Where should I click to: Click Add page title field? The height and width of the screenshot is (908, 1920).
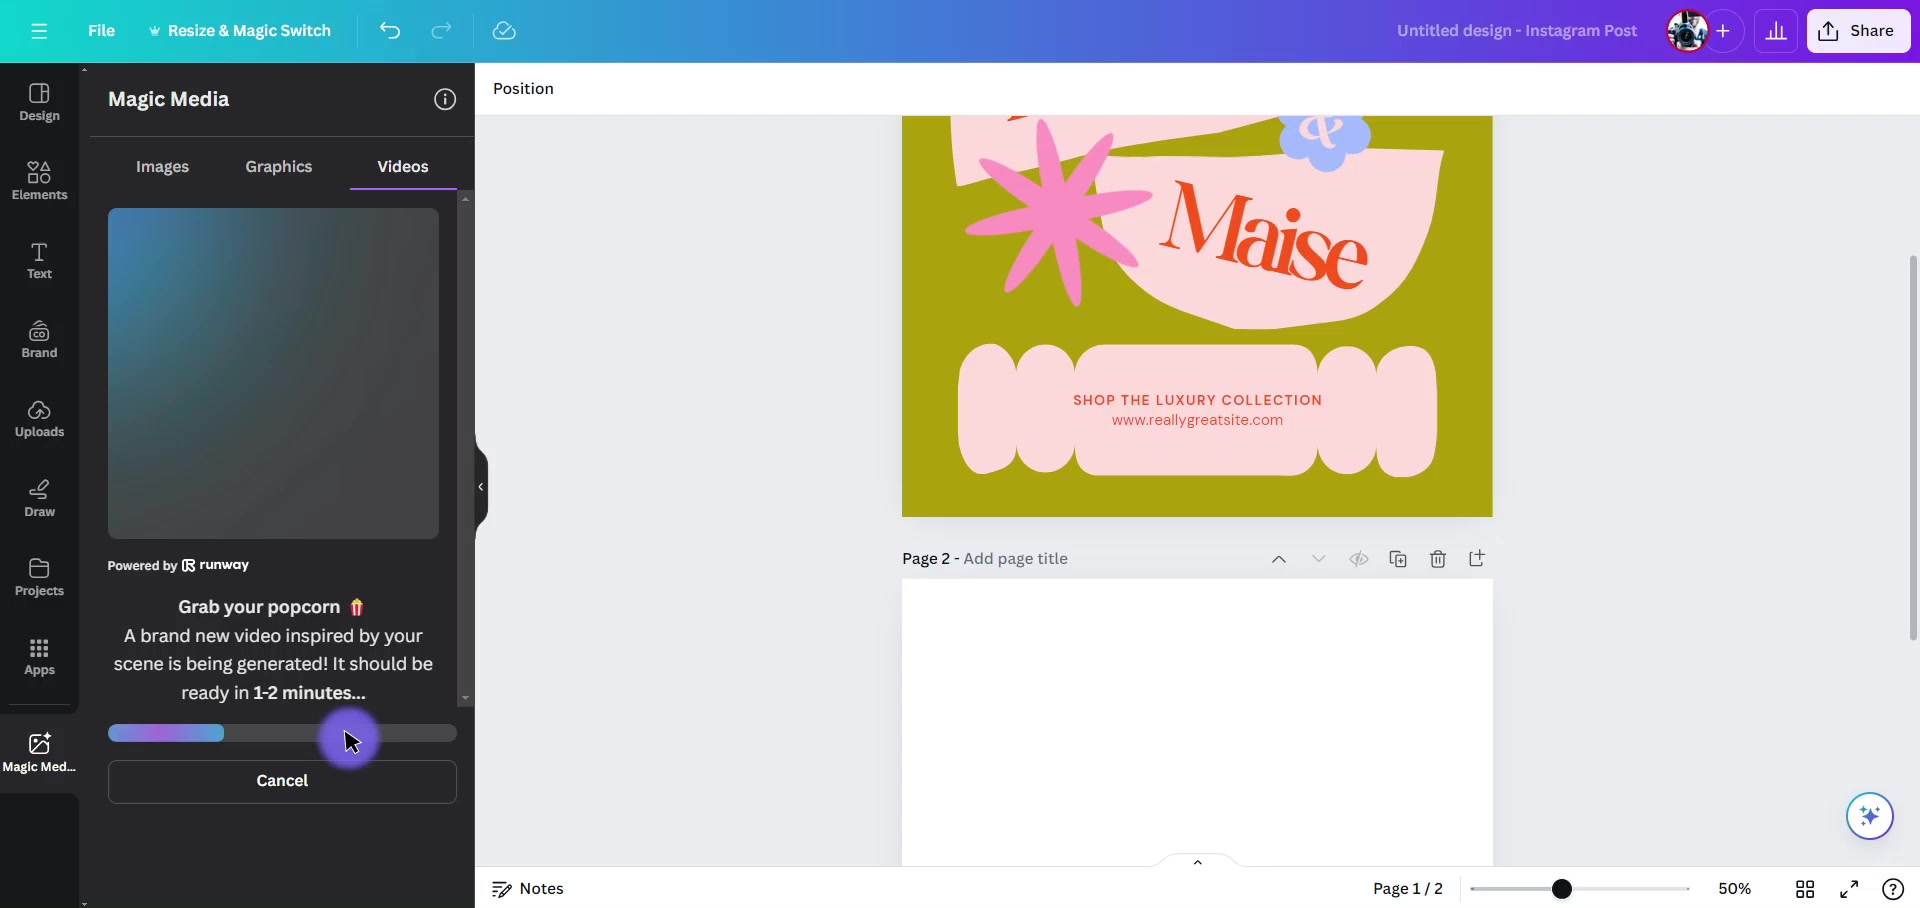pyautogui.click(x=1015, y=559)
